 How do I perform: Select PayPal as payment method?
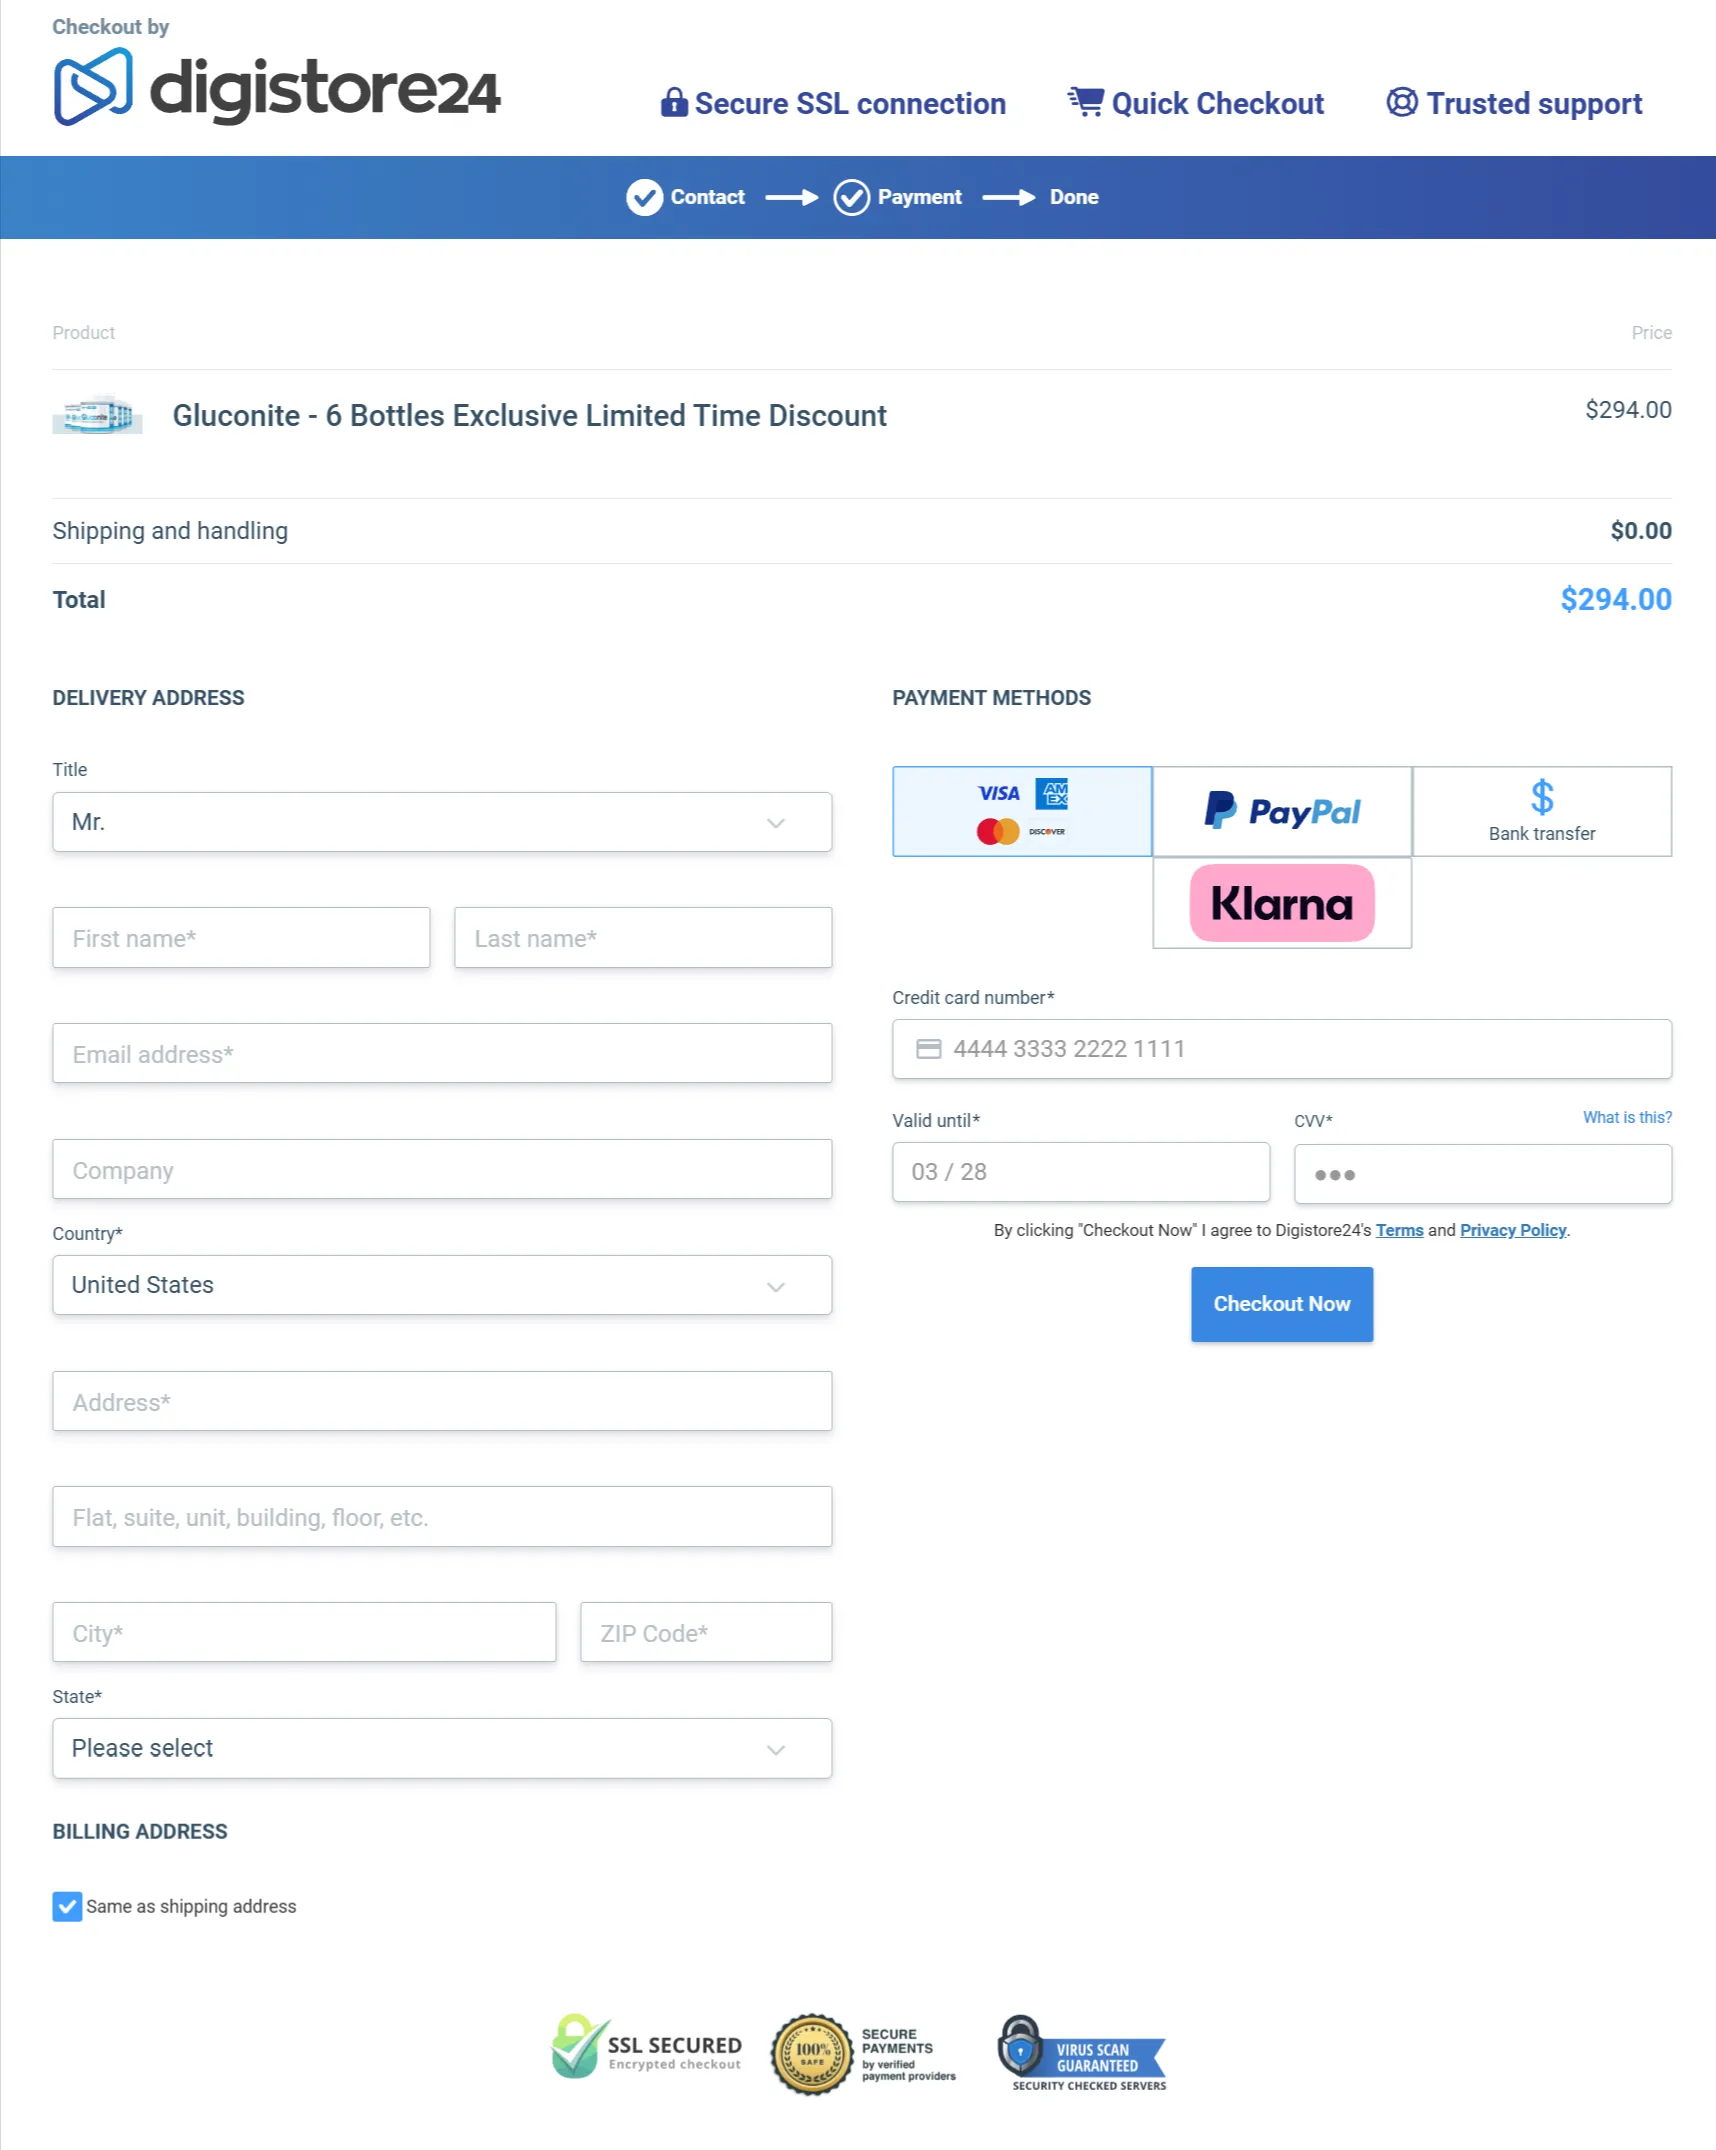click(1282, 811)
